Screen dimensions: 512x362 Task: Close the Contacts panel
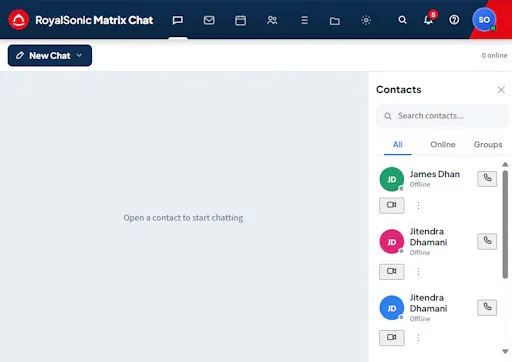[501, 90]
